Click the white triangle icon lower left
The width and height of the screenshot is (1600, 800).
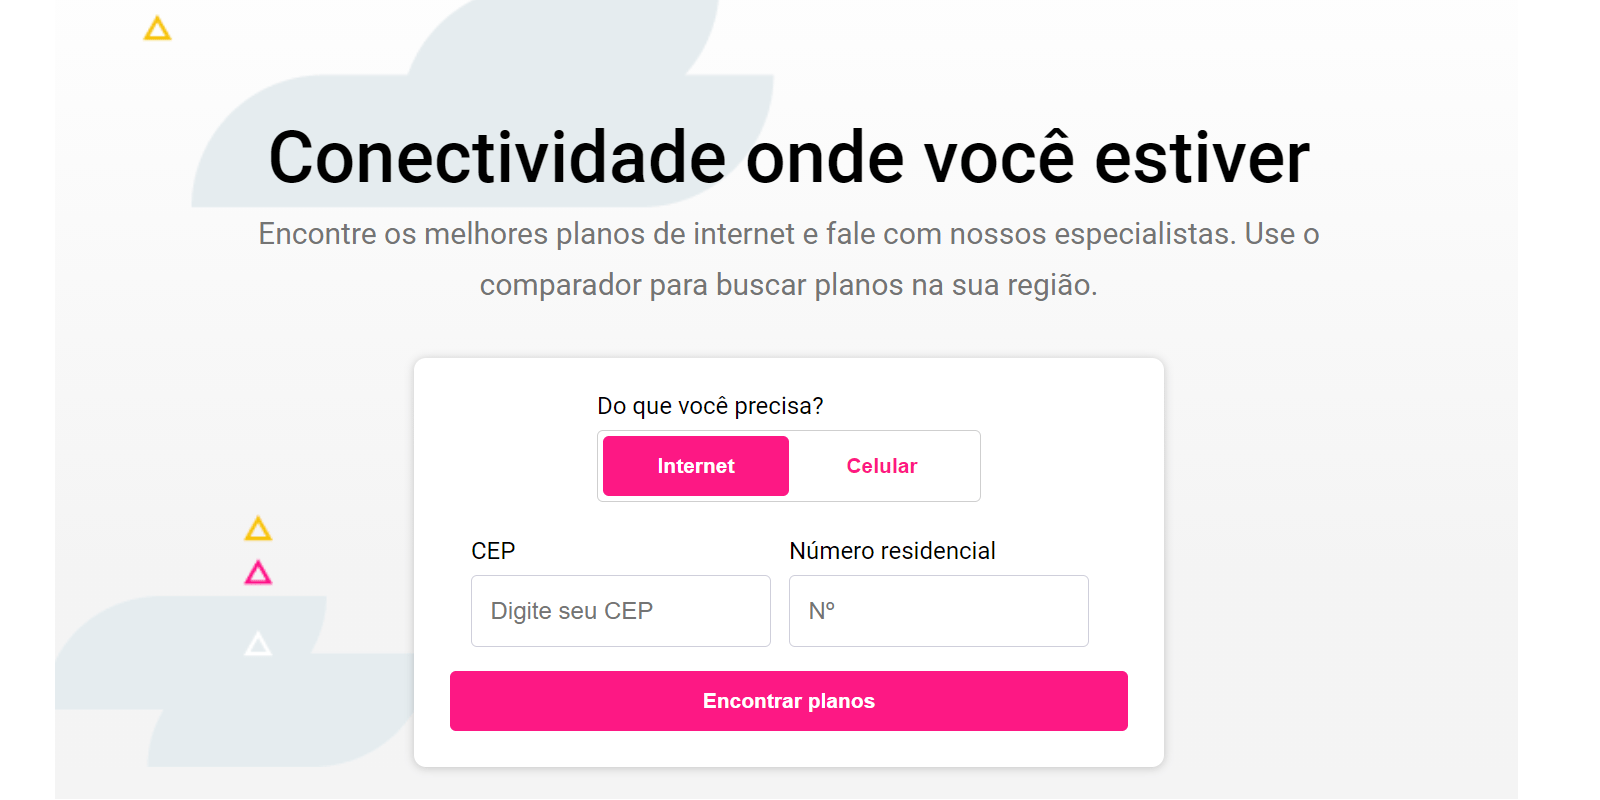(258, 644)
